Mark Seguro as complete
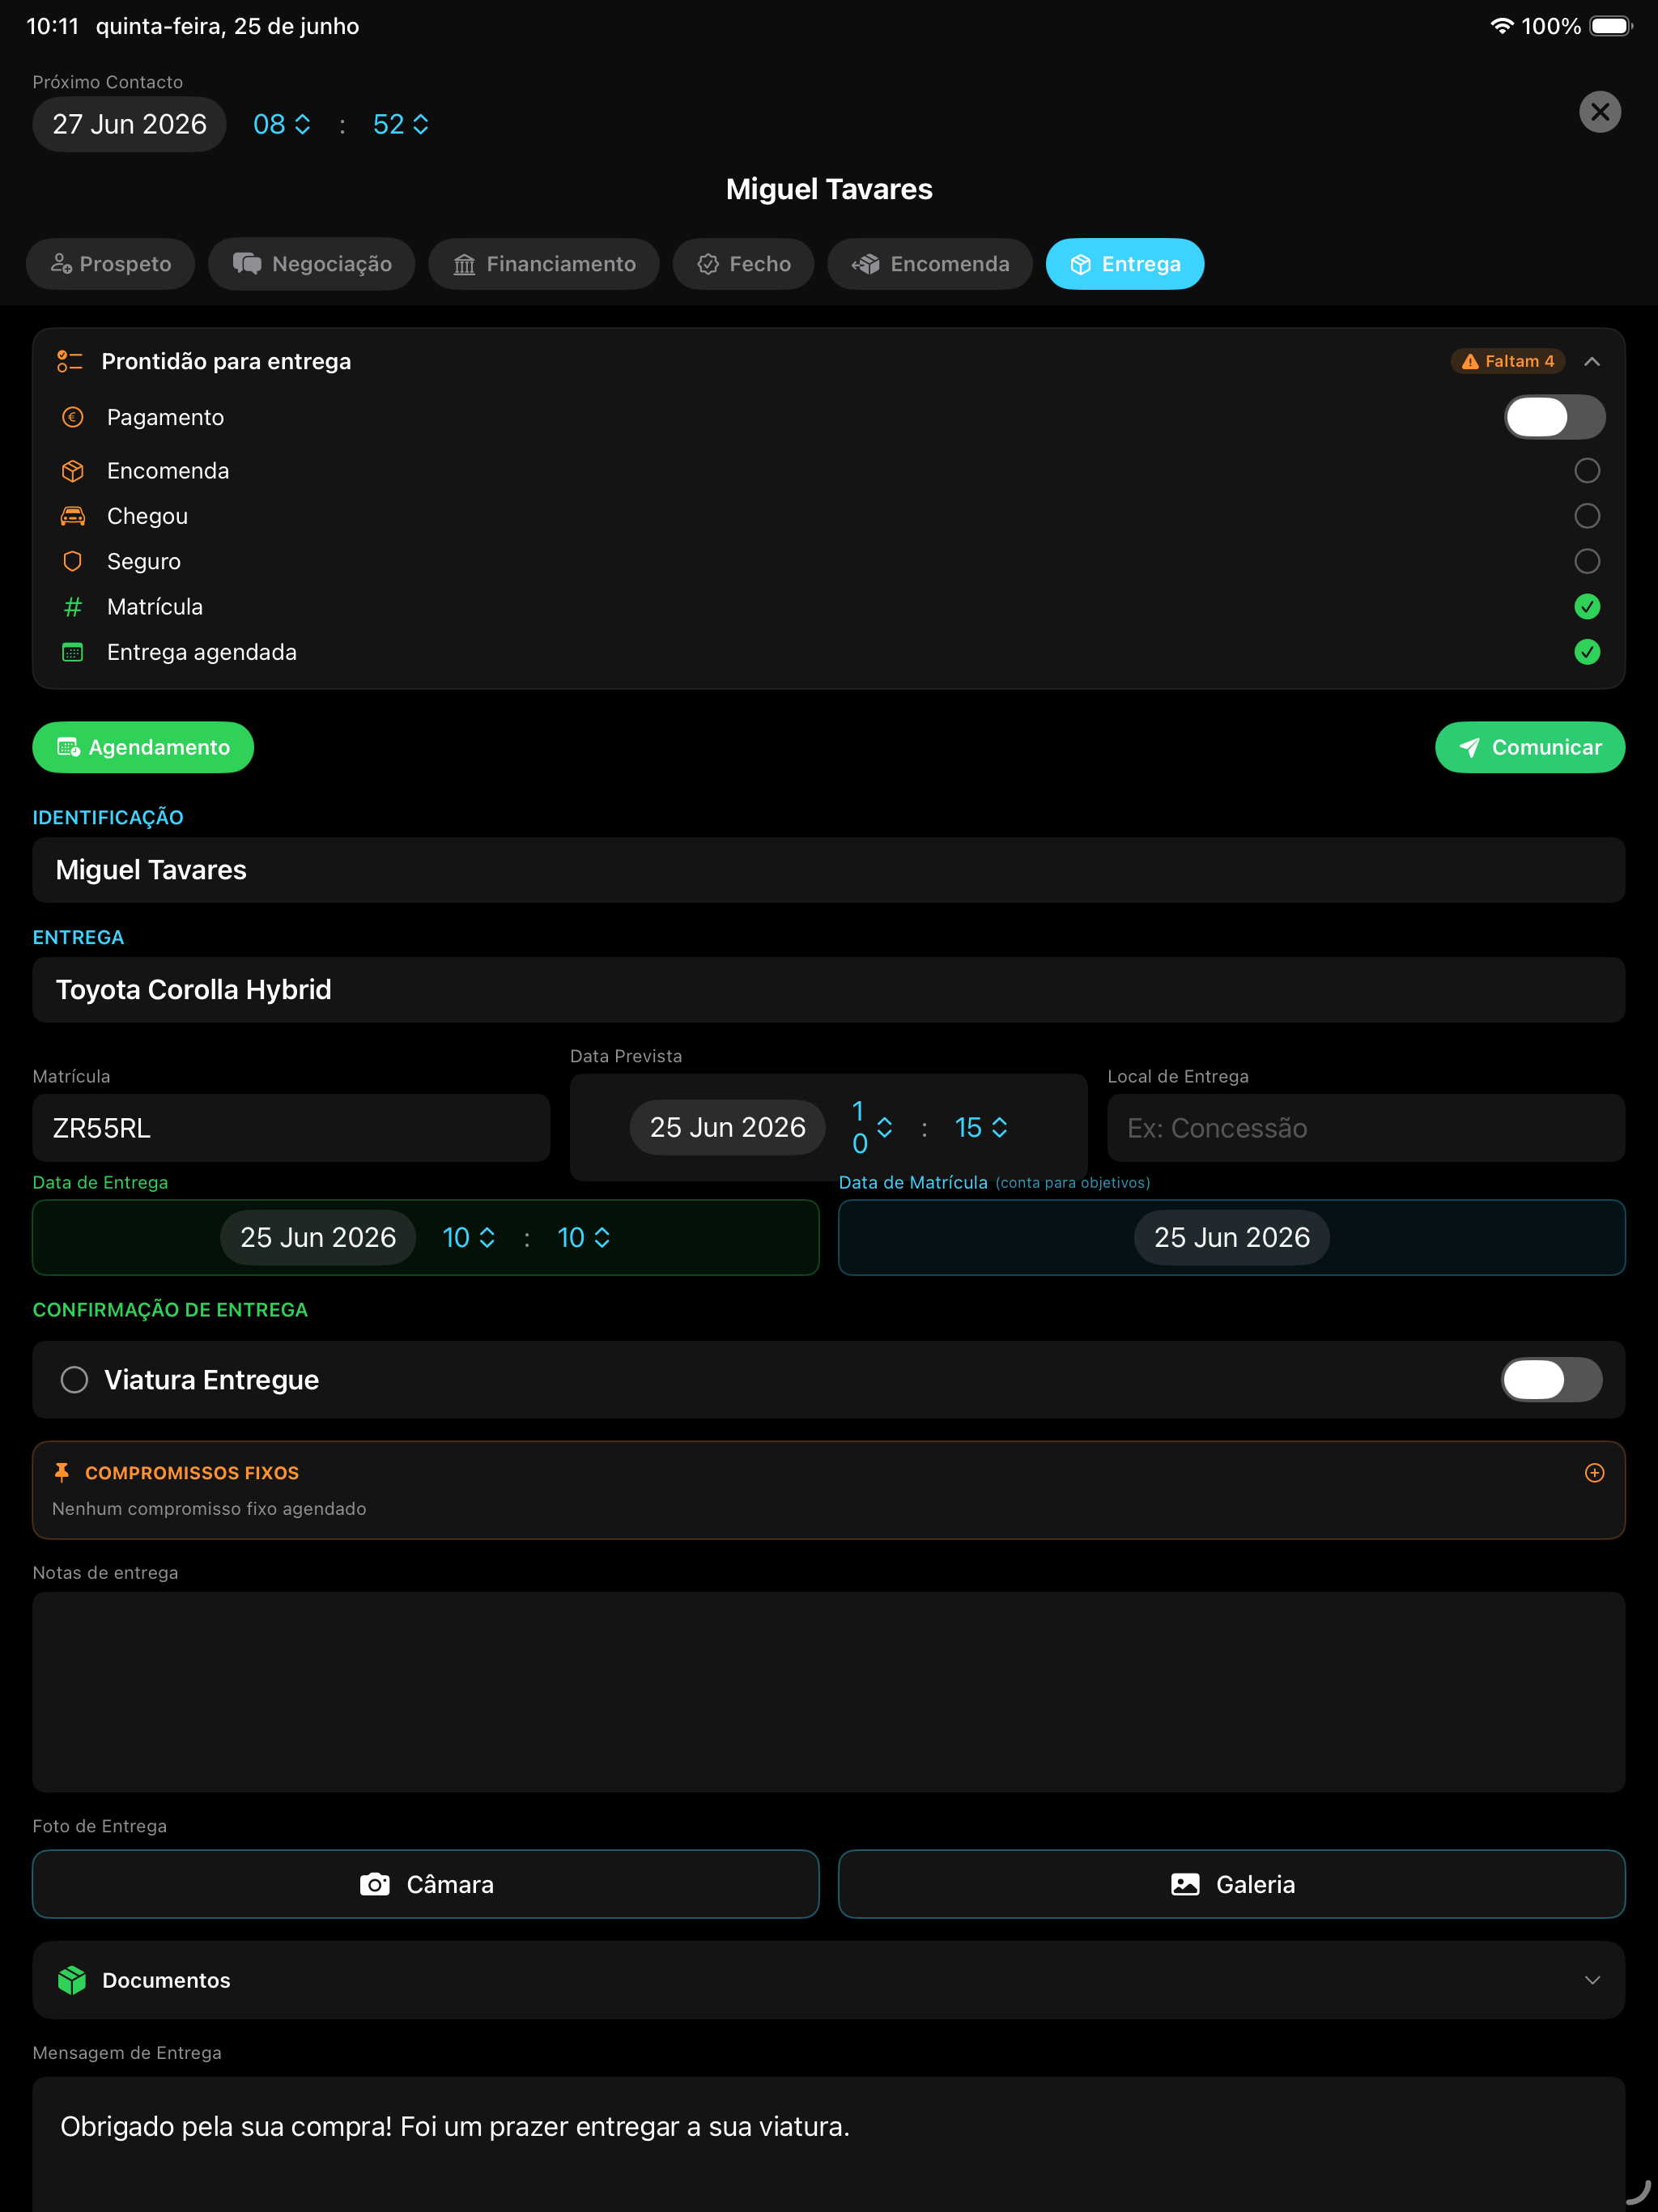This screenshot has height=2212, width=1658. pos(1587,561)
